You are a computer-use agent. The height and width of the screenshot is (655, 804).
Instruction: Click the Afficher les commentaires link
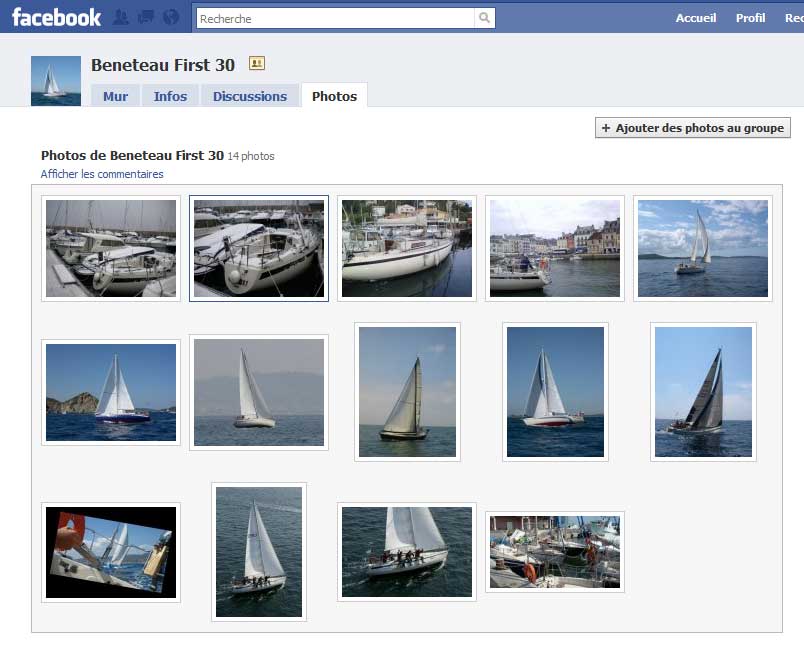(102, 174)
